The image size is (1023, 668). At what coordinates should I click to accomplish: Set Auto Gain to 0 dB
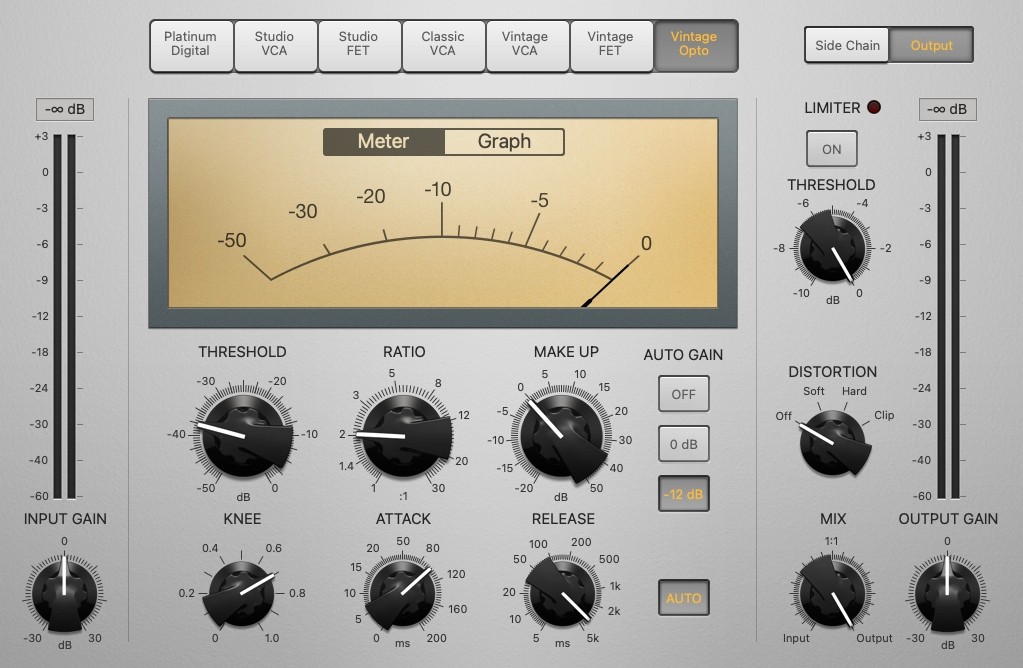(683, 443)
